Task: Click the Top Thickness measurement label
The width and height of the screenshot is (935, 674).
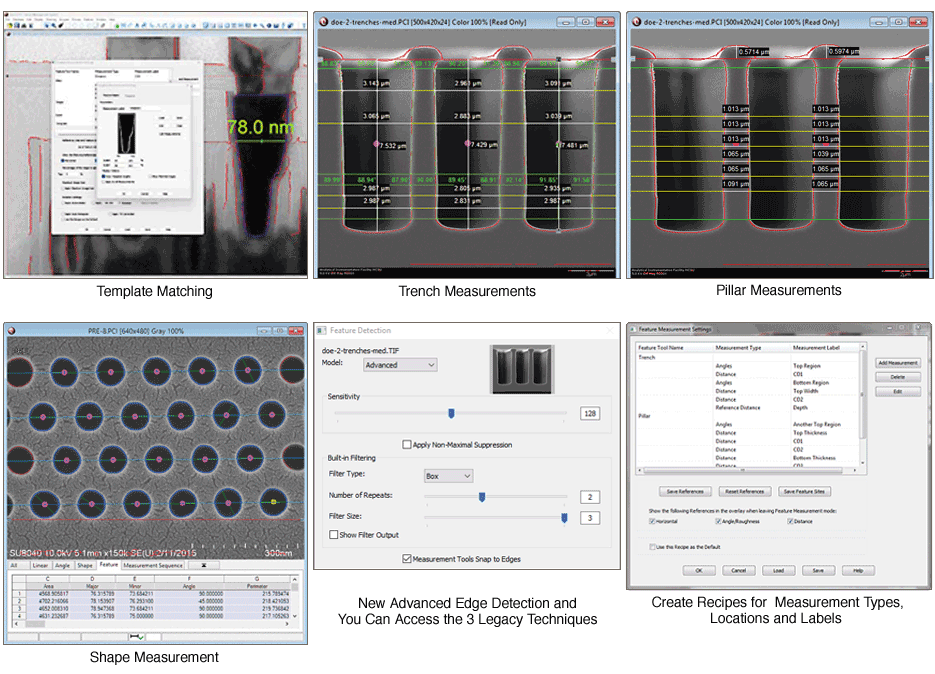Action: 810,432
